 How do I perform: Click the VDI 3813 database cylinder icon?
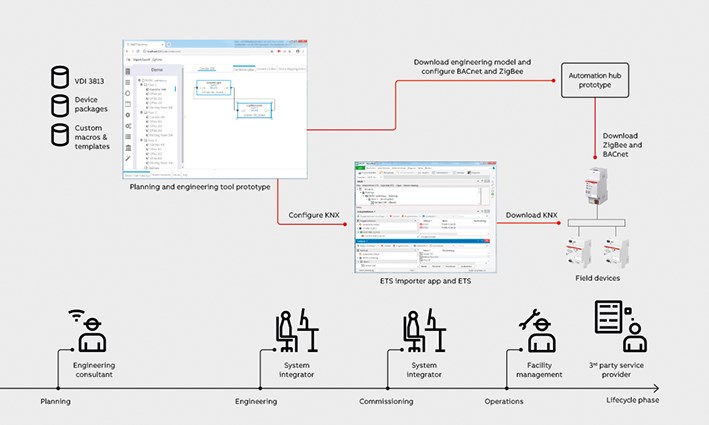[61, 78]
